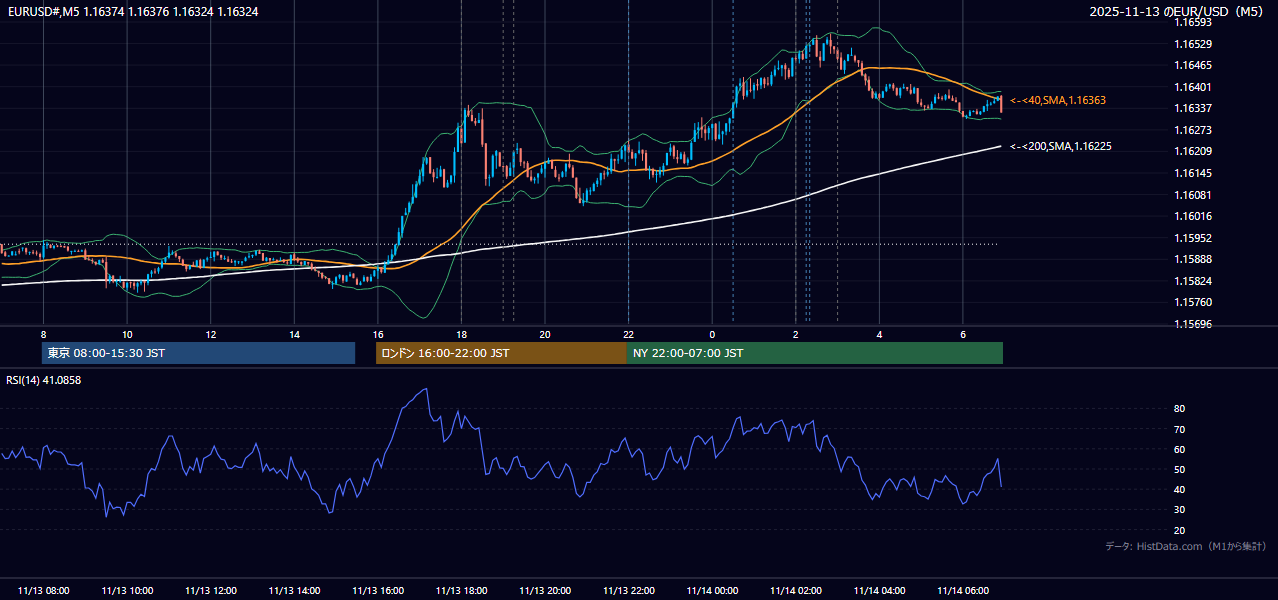Screen dimensions: 1278x600
Task: Click the RSI(14) 41.0858 indicator label
Action: (x=44, y=380)
